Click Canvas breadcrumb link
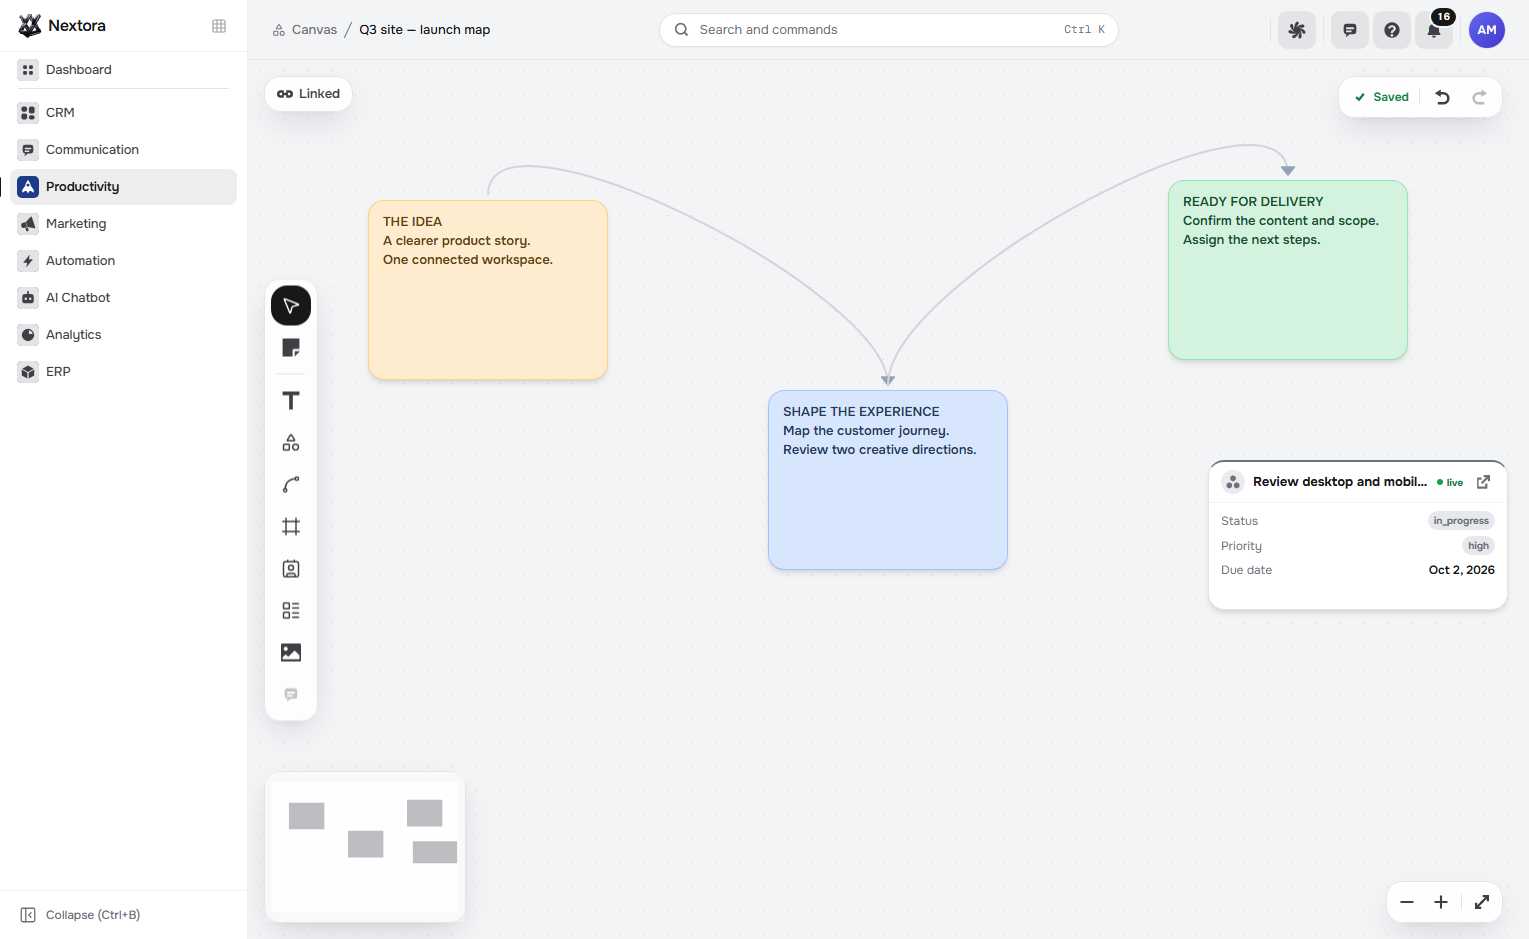Image resolution: width=1529 pixels, height=939 pixels. 305,30
